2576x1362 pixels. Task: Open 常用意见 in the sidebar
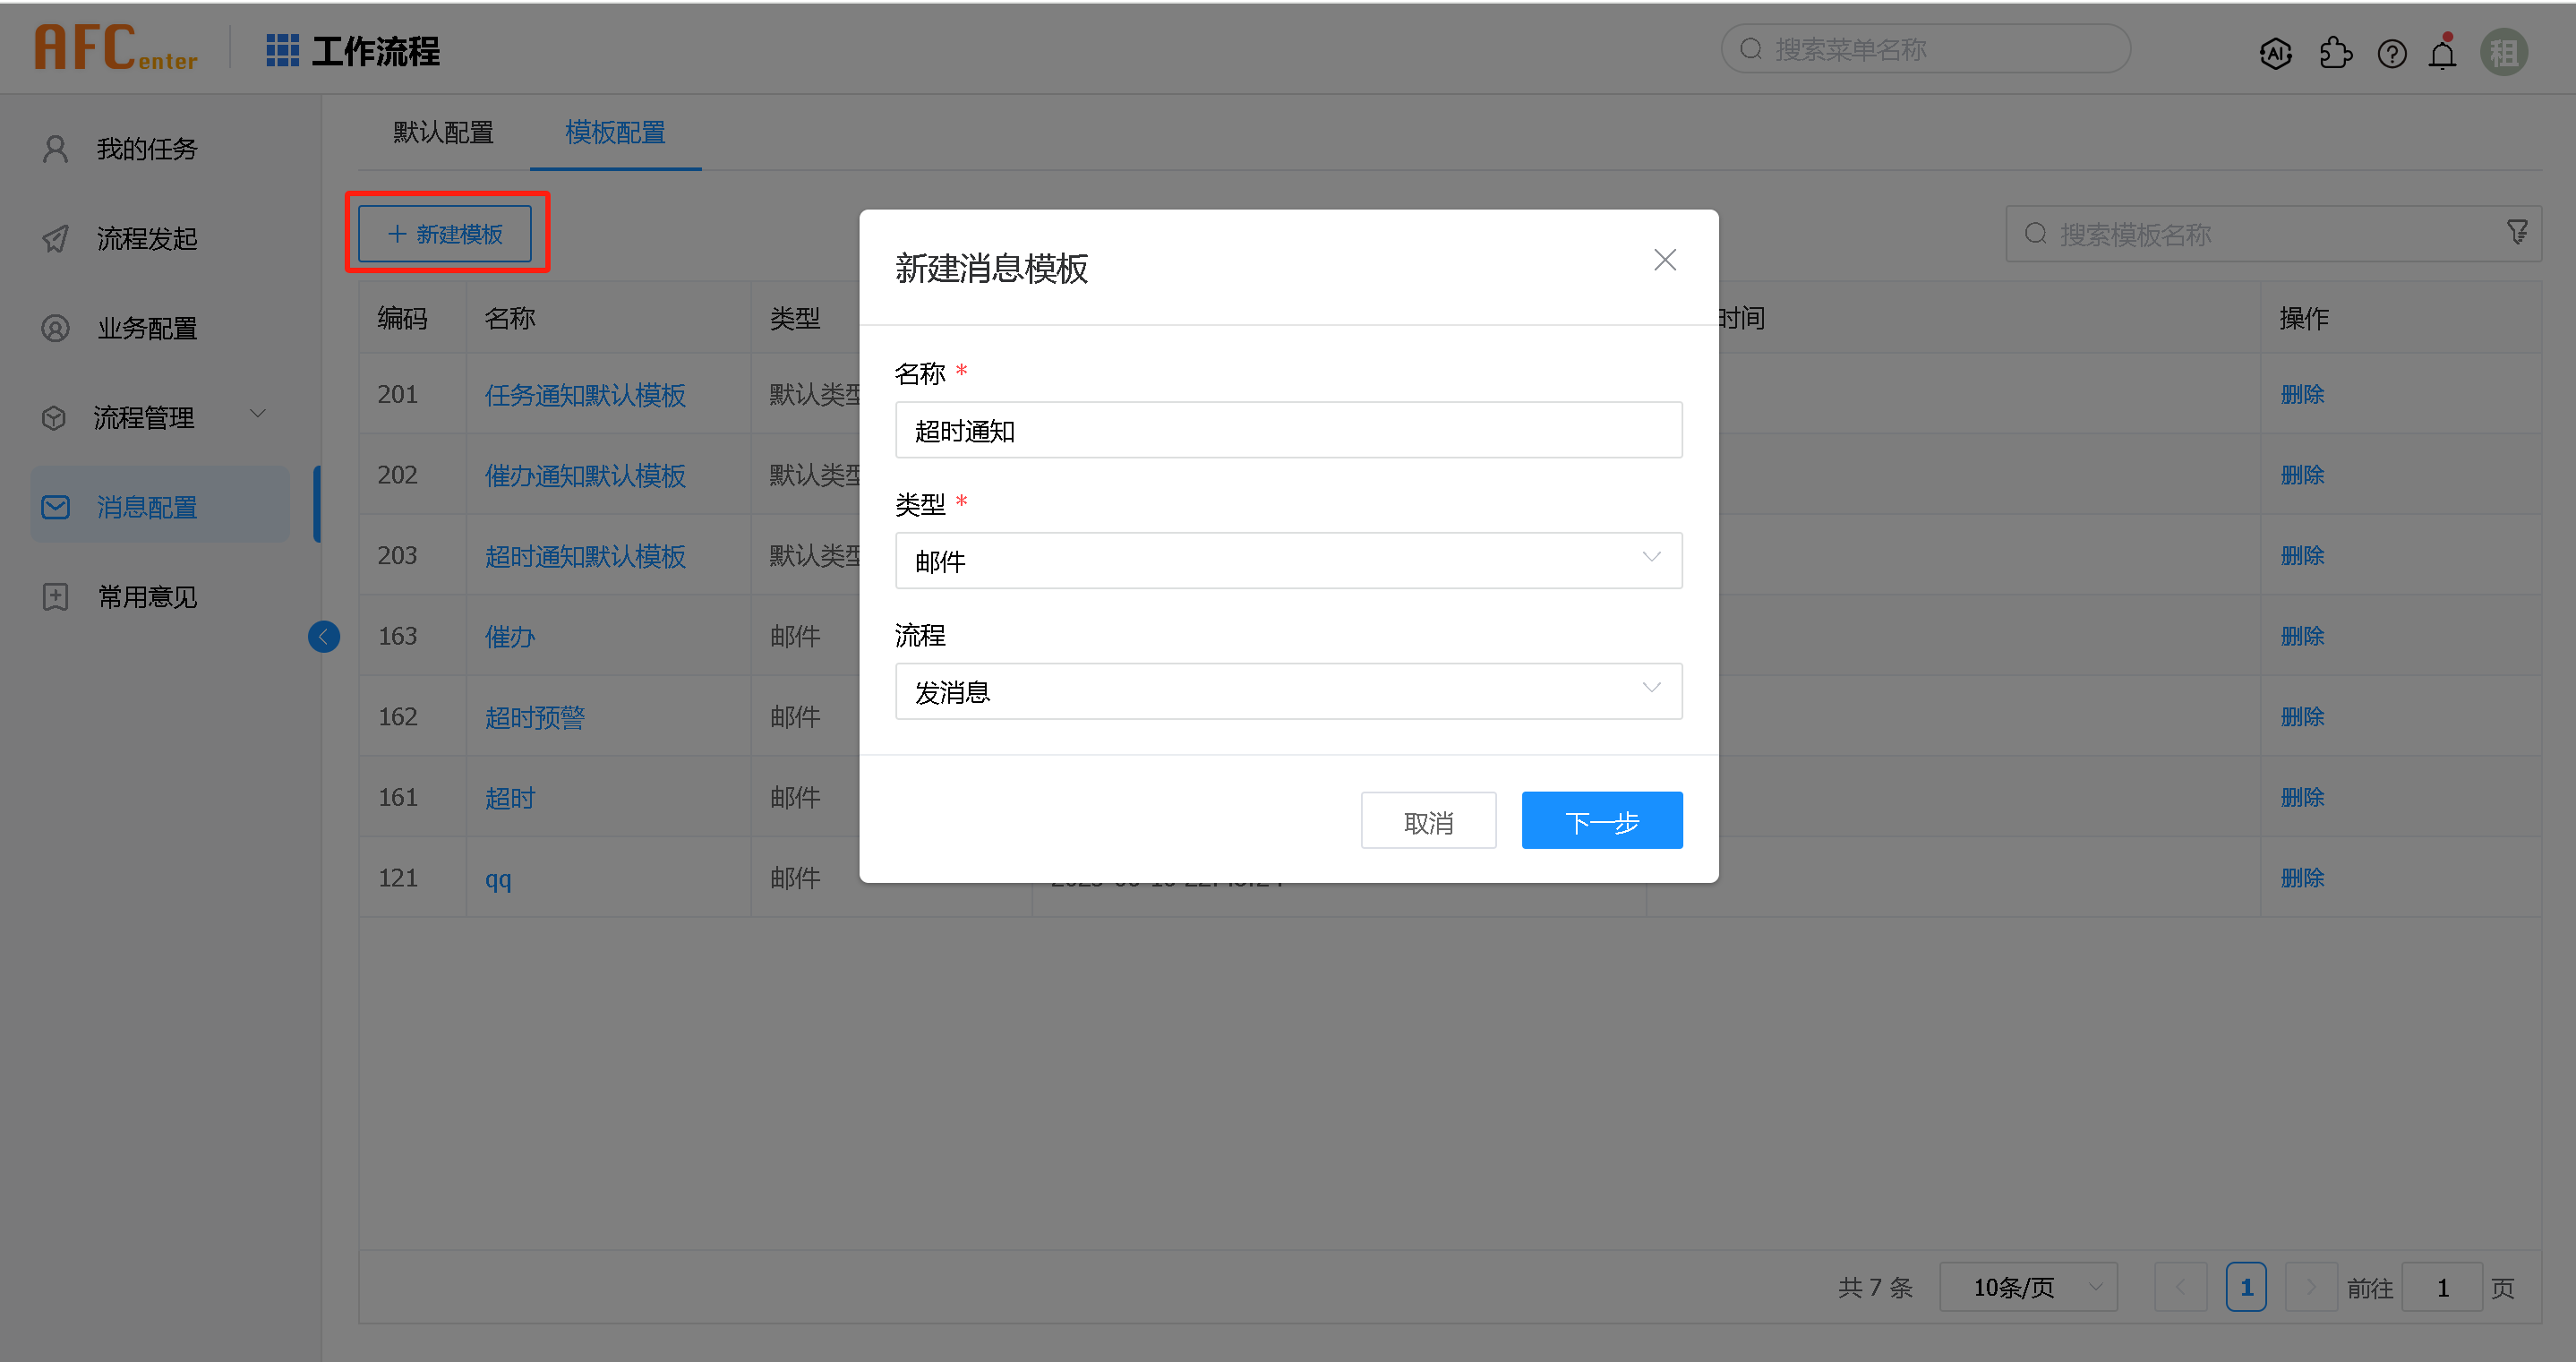point(147,597)
